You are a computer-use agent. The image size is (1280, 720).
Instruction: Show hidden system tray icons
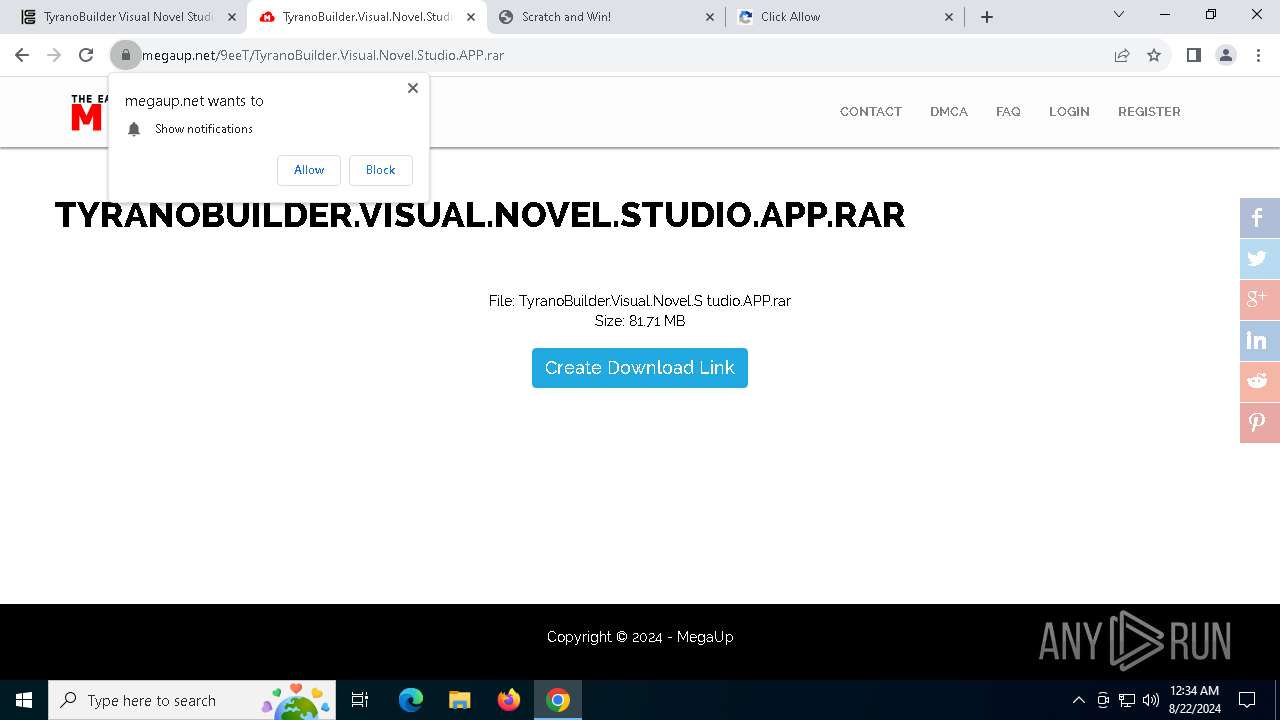pos(1078,700)
